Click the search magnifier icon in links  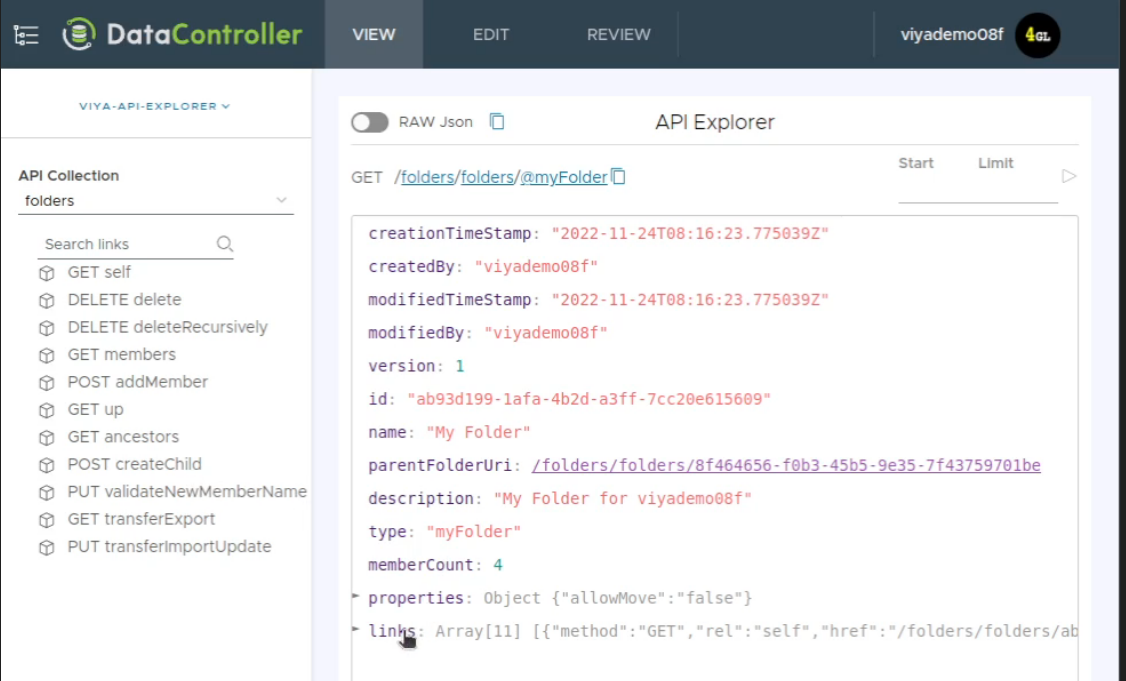click(x=225, y=244)
